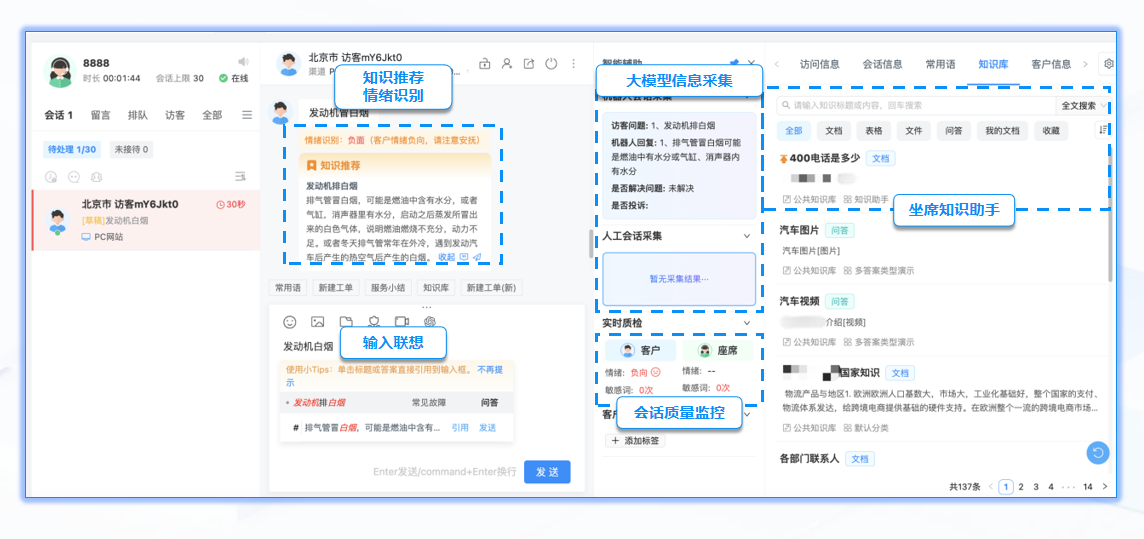This screenshot has height=539, width=1144.
Task: Click the transfer conversation icon in chat header
Action: pos(529,64)
